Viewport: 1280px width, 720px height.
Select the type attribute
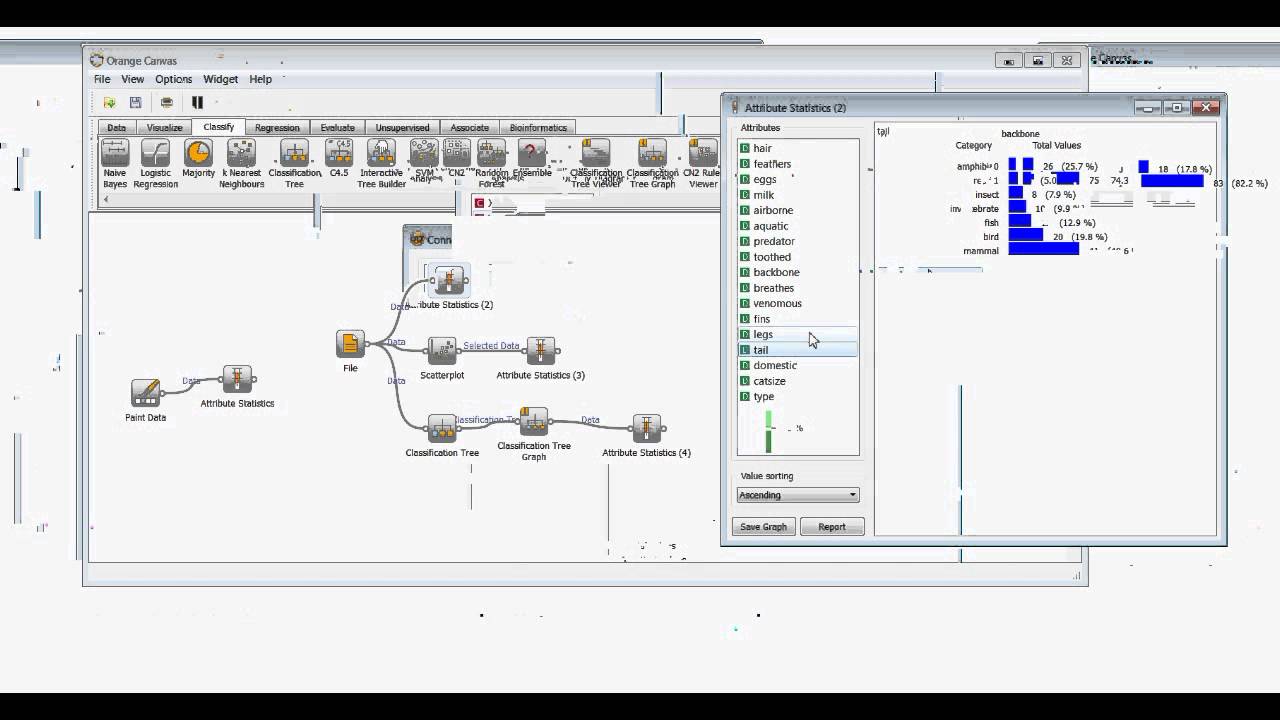(x=797, y=396)
